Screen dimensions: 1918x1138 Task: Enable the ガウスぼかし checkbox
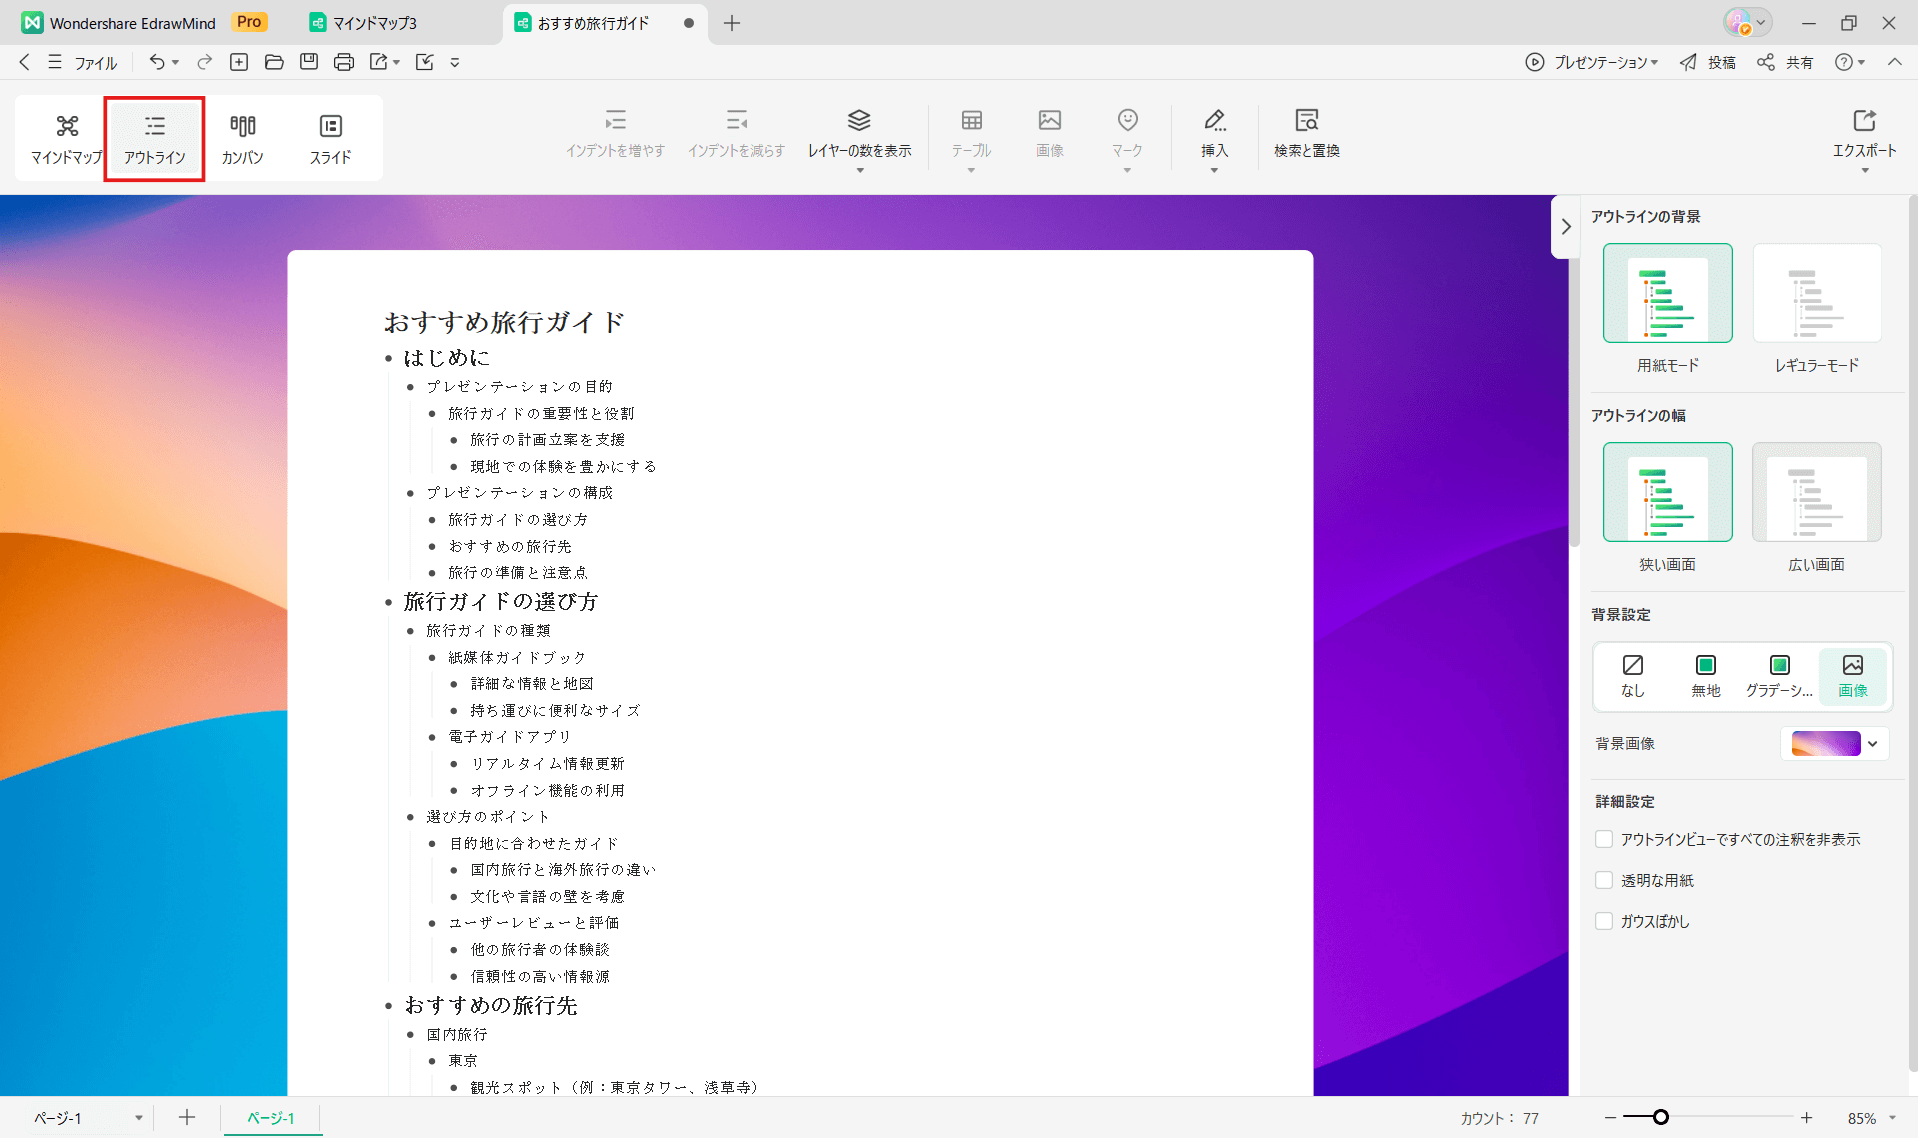pos(1604,921)
